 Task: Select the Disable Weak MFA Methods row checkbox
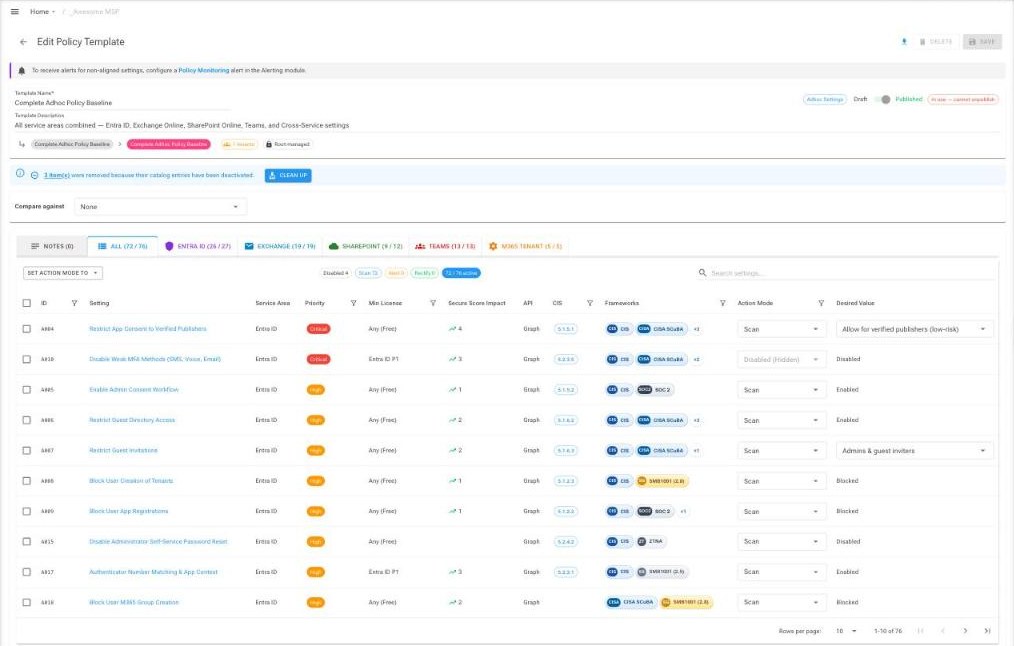tap(27, 360)
